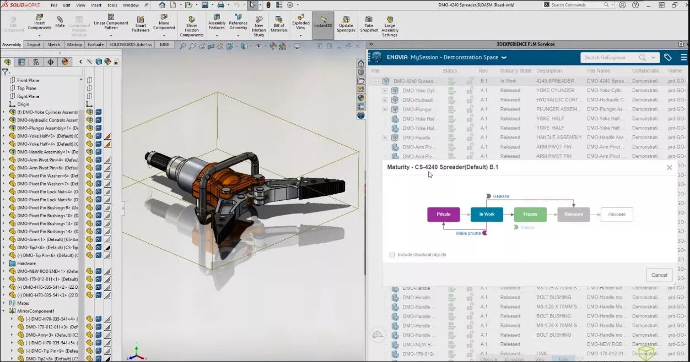
Task: Toggle the Instant3D tool
Action: click(x=323, y=23)
